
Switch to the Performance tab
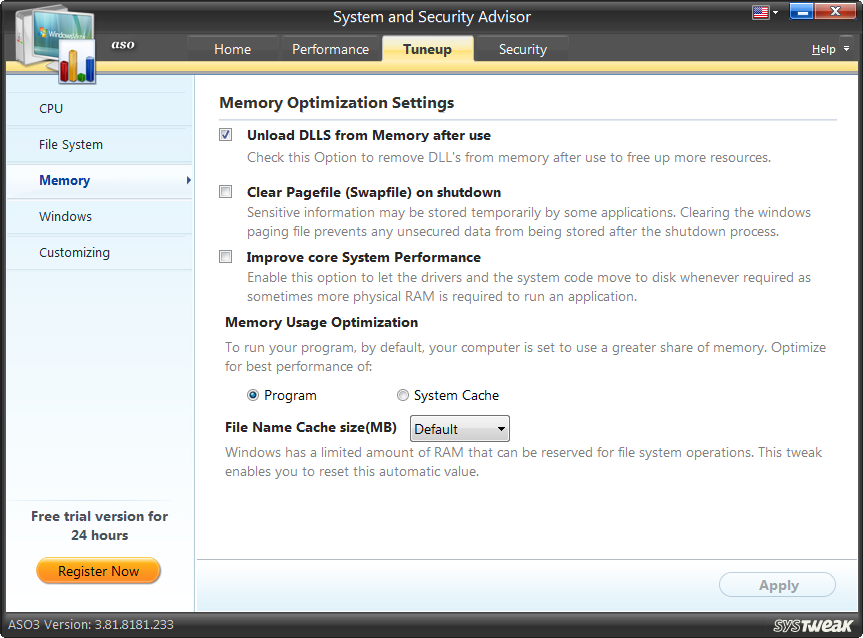[x=331, y=48]
